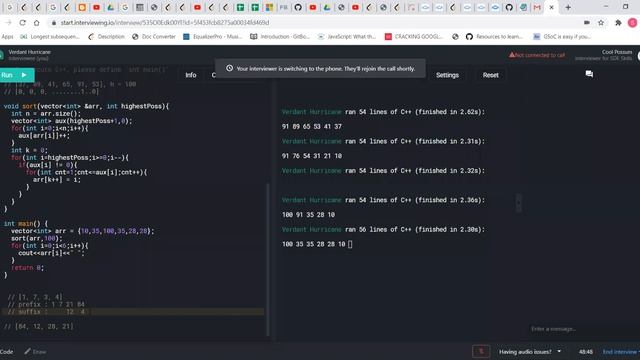Image resolution: width=640 pixels, height=360 pixels.
Task: Switch to the Gmail browser tab
Action: [x=537, y=7]
